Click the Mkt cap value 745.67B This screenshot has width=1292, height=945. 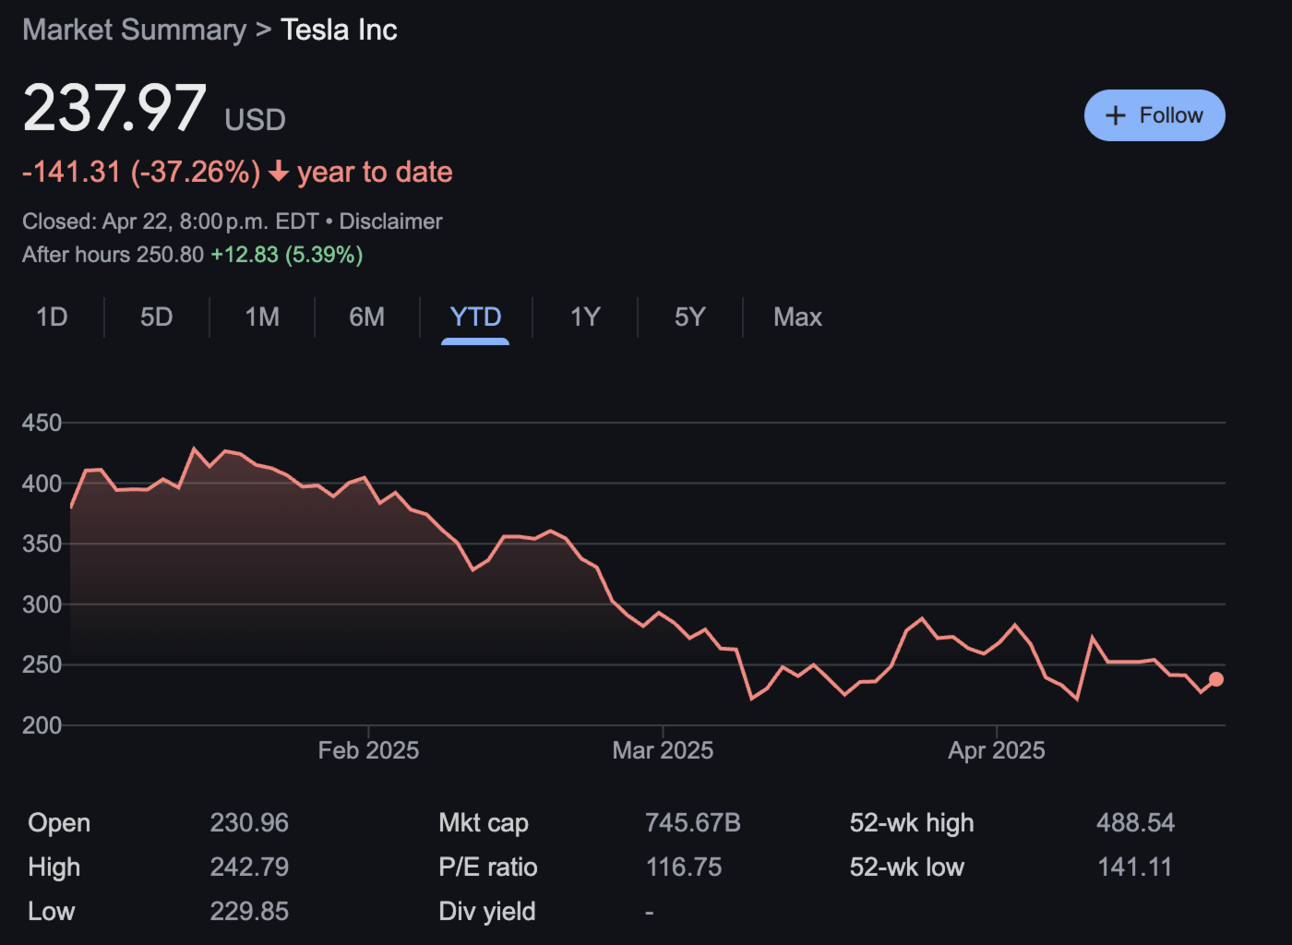[x=693, y=823]
